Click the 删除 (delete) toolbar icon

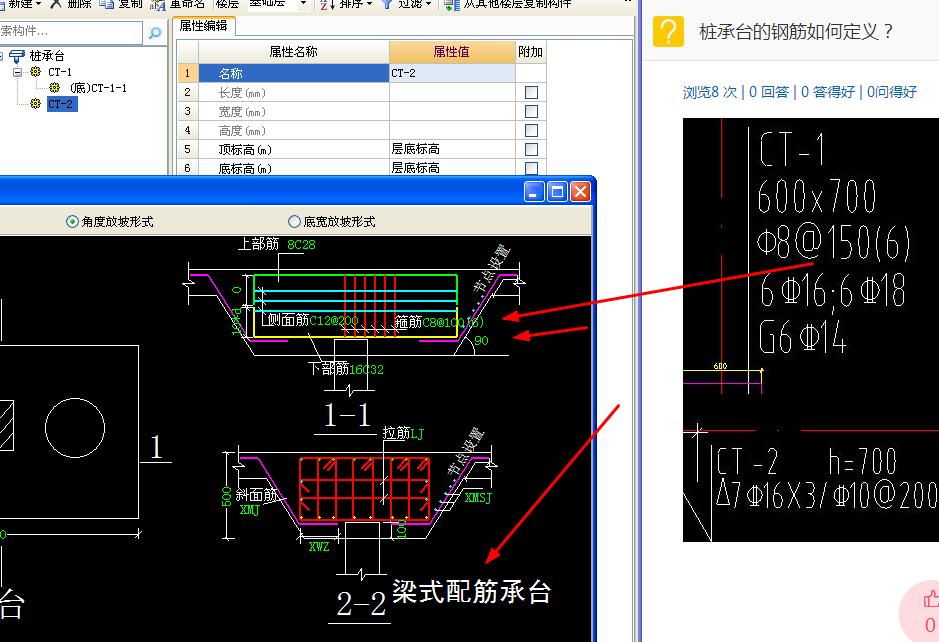(56, 4)
